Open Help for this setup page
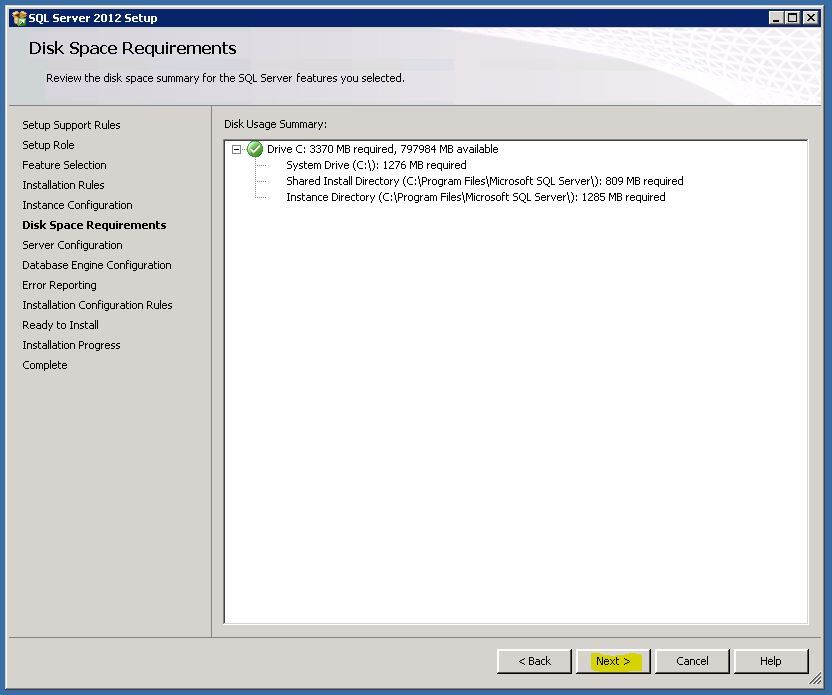The image size is (832, 695). pyautogui.click(x=771, y=661)
